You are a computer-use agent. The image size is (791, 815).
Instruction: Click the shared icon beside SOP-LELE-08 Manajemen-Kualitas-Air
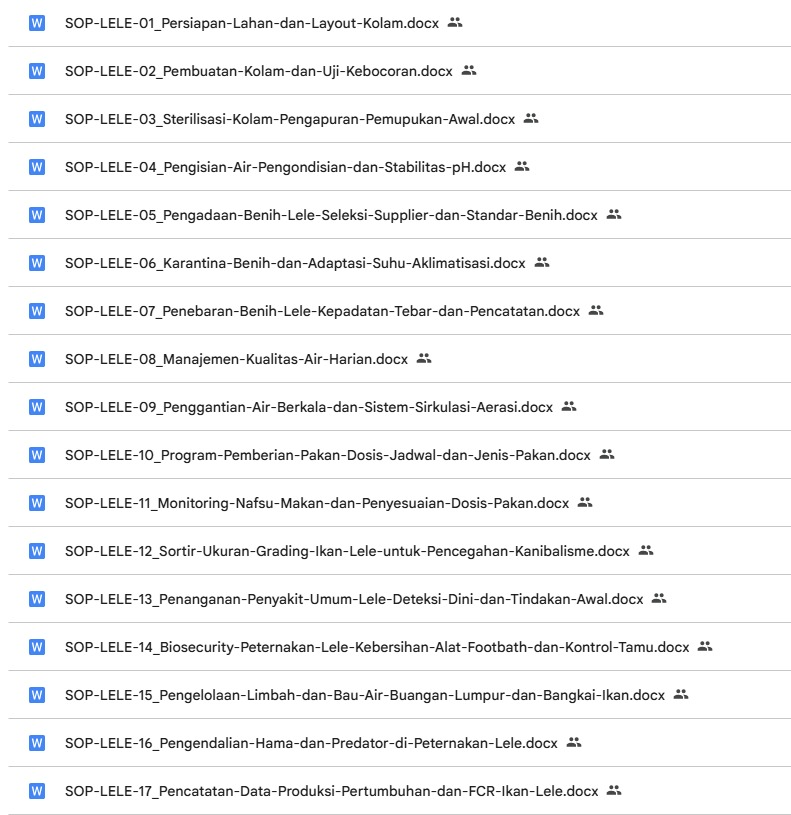pyautogui.click(x=424, y=358)
